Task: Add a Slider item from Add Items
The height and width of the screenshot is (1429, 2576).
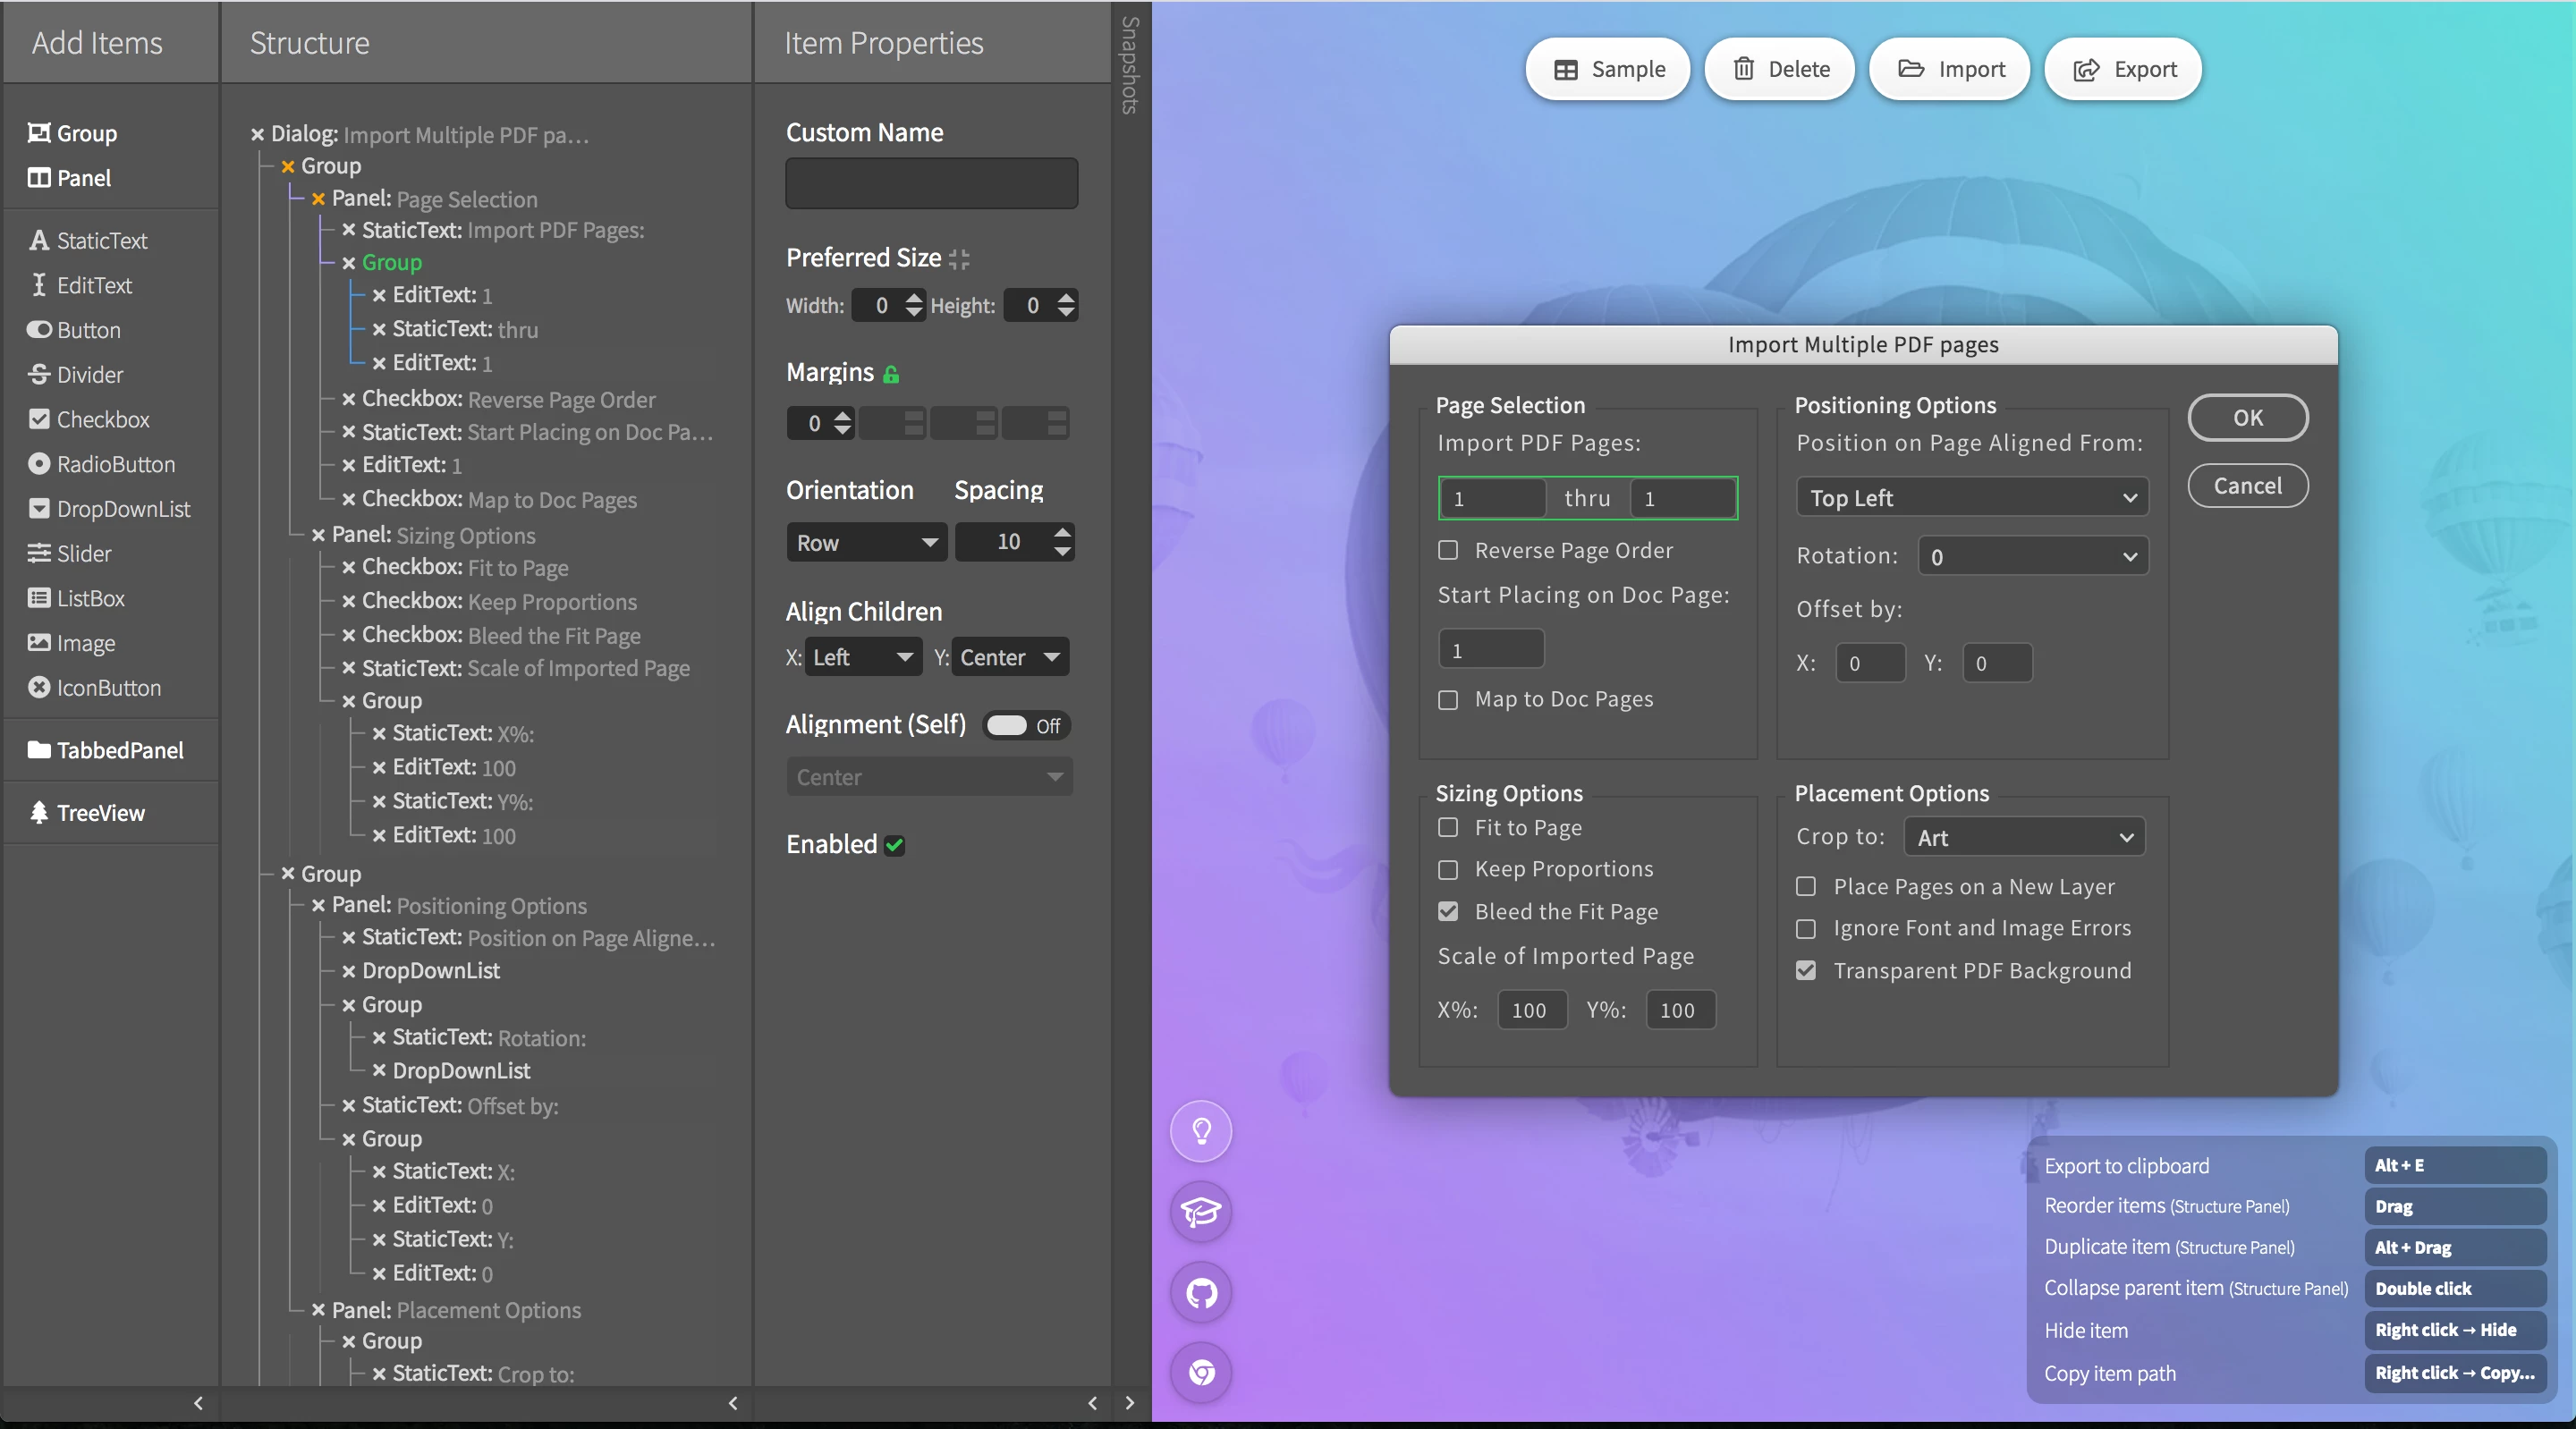Action: (83, 553)
